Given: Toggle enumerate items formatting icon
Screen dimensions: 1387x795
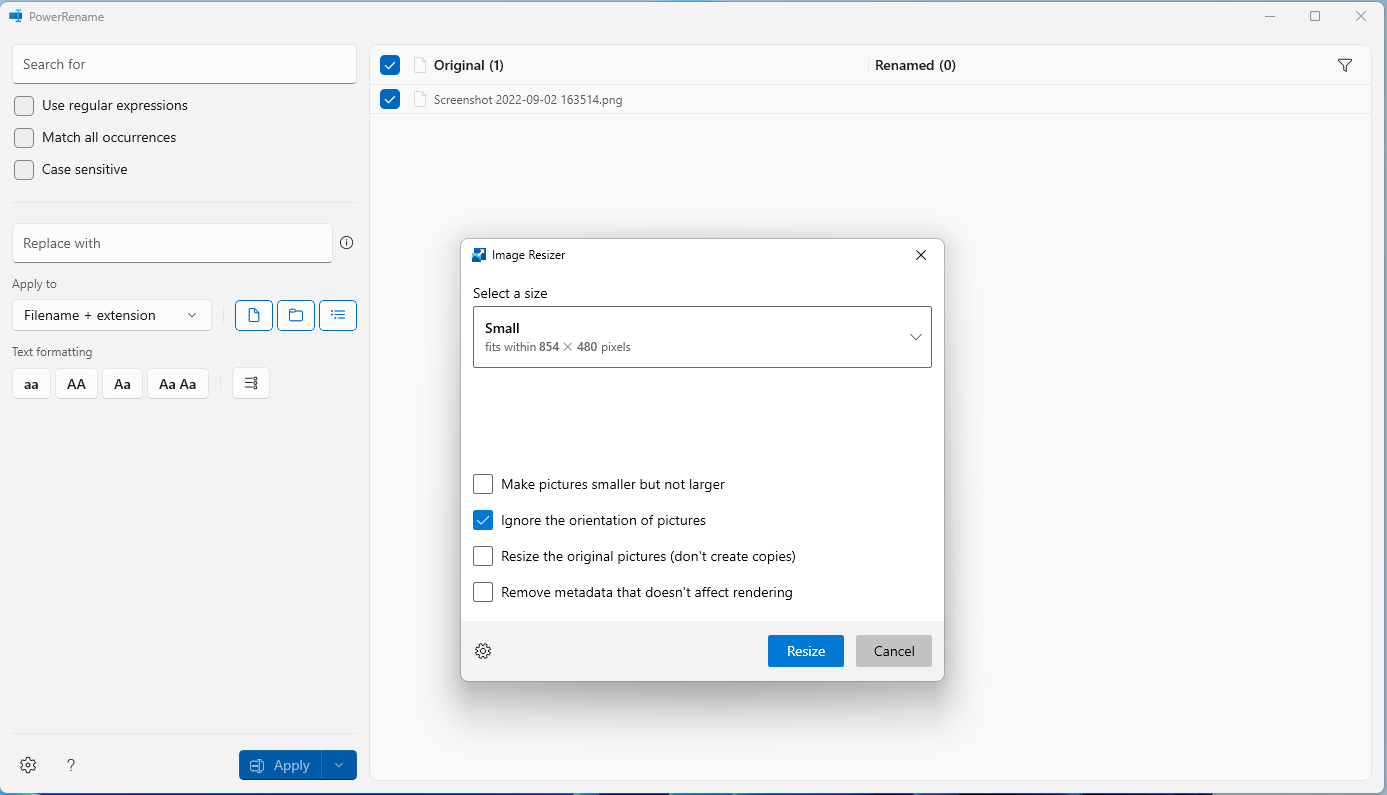Looking at the screenshot, I should [251, 384].
